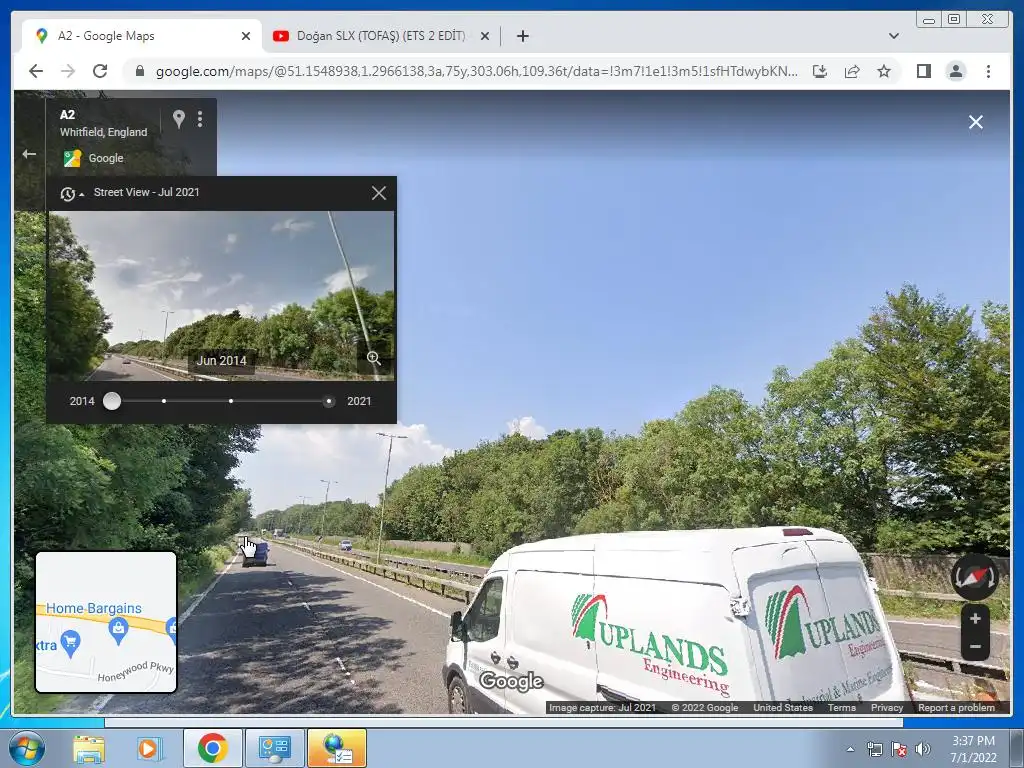Click the install app icon in address bar

820,71
